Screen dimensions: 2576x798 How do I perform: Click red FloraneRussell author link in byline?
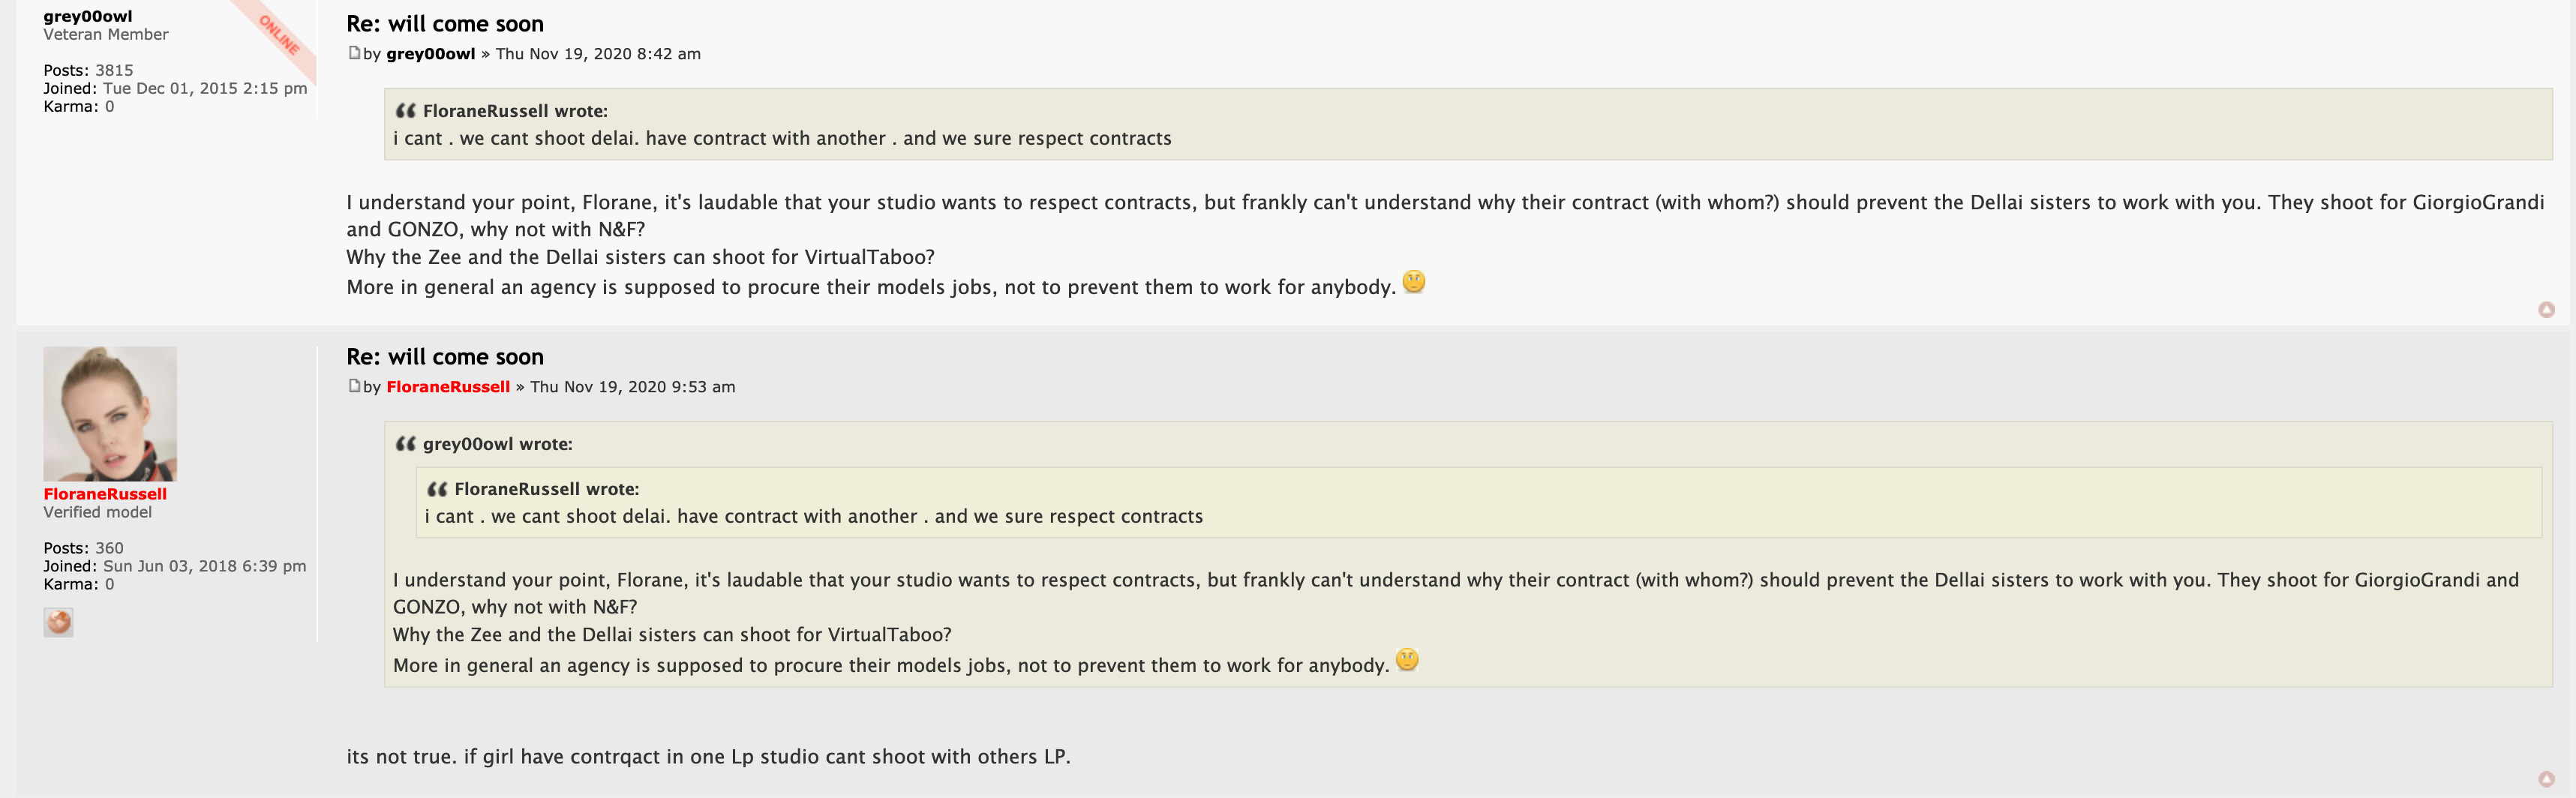point(448,387)
